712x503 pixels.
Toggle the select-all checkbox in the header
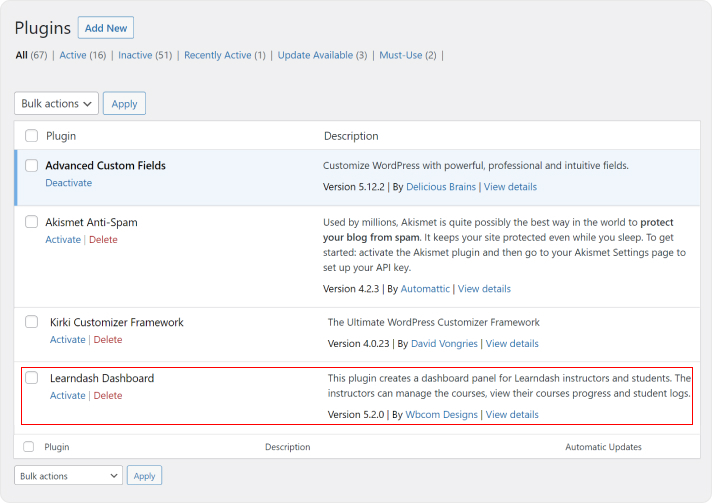click(31, 136)
